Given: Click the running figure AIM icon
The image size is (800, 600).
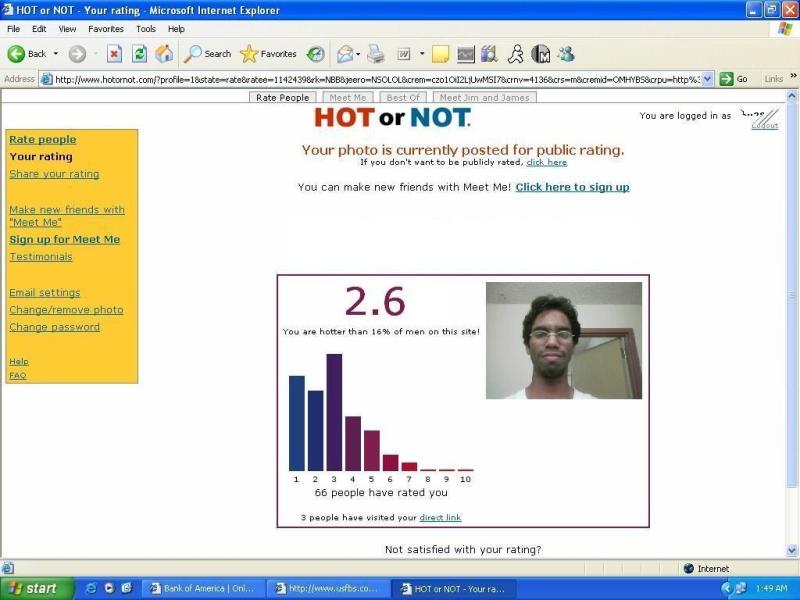Looking at the screenshot, I should [x=516, y=54].
